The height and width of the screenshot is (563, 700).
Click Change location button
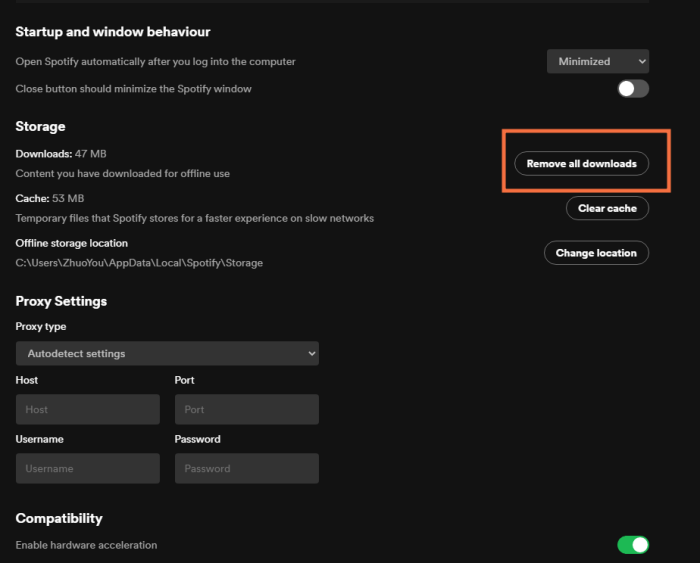(x=596, y=253)
